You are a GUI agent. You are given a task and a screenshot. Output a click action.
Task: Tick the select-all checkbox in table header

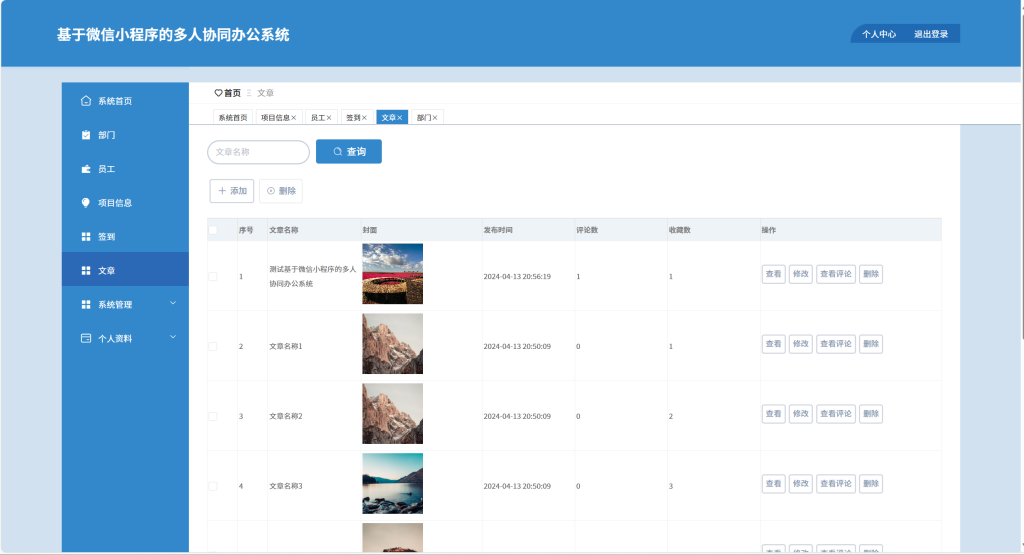click(x=213, y=230)
